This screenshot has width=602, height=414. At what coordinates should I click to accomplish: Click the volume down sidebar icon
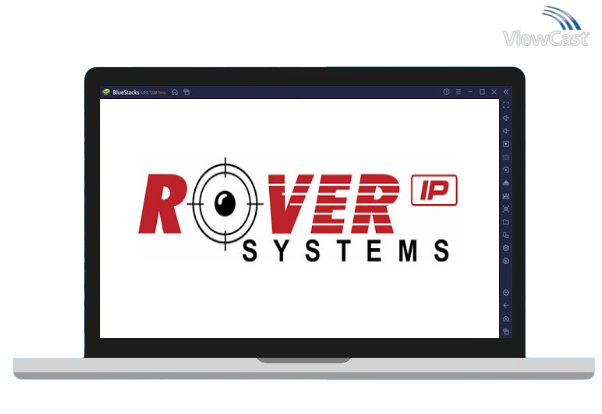pyautogui.click(x=506, y=131)
